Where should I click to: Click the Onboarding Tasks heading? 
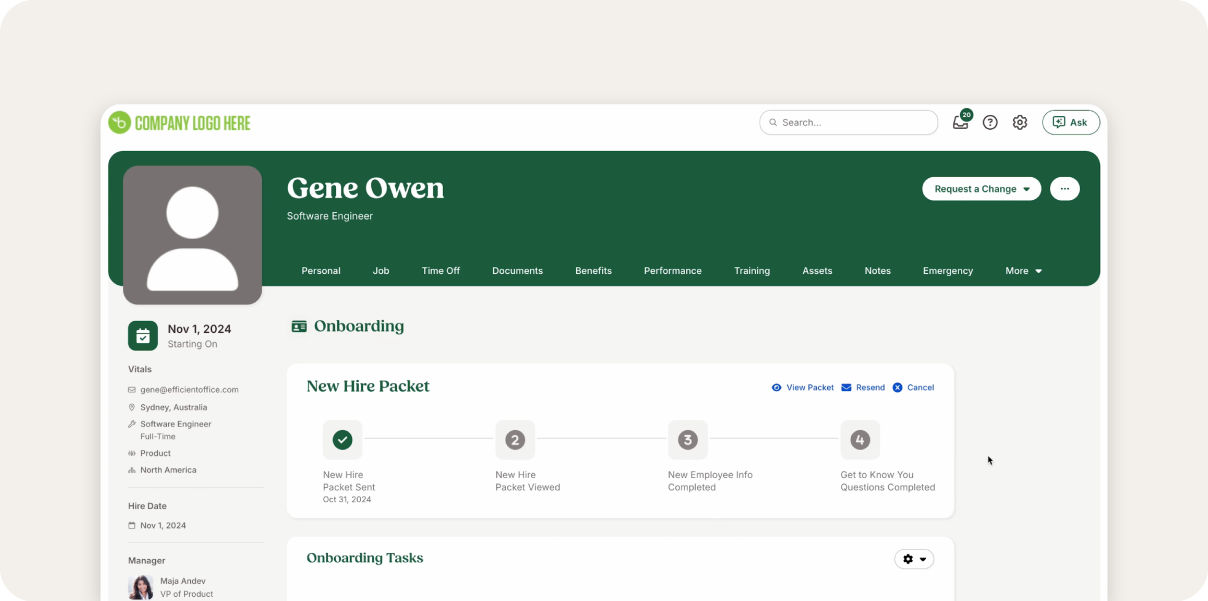365,558
